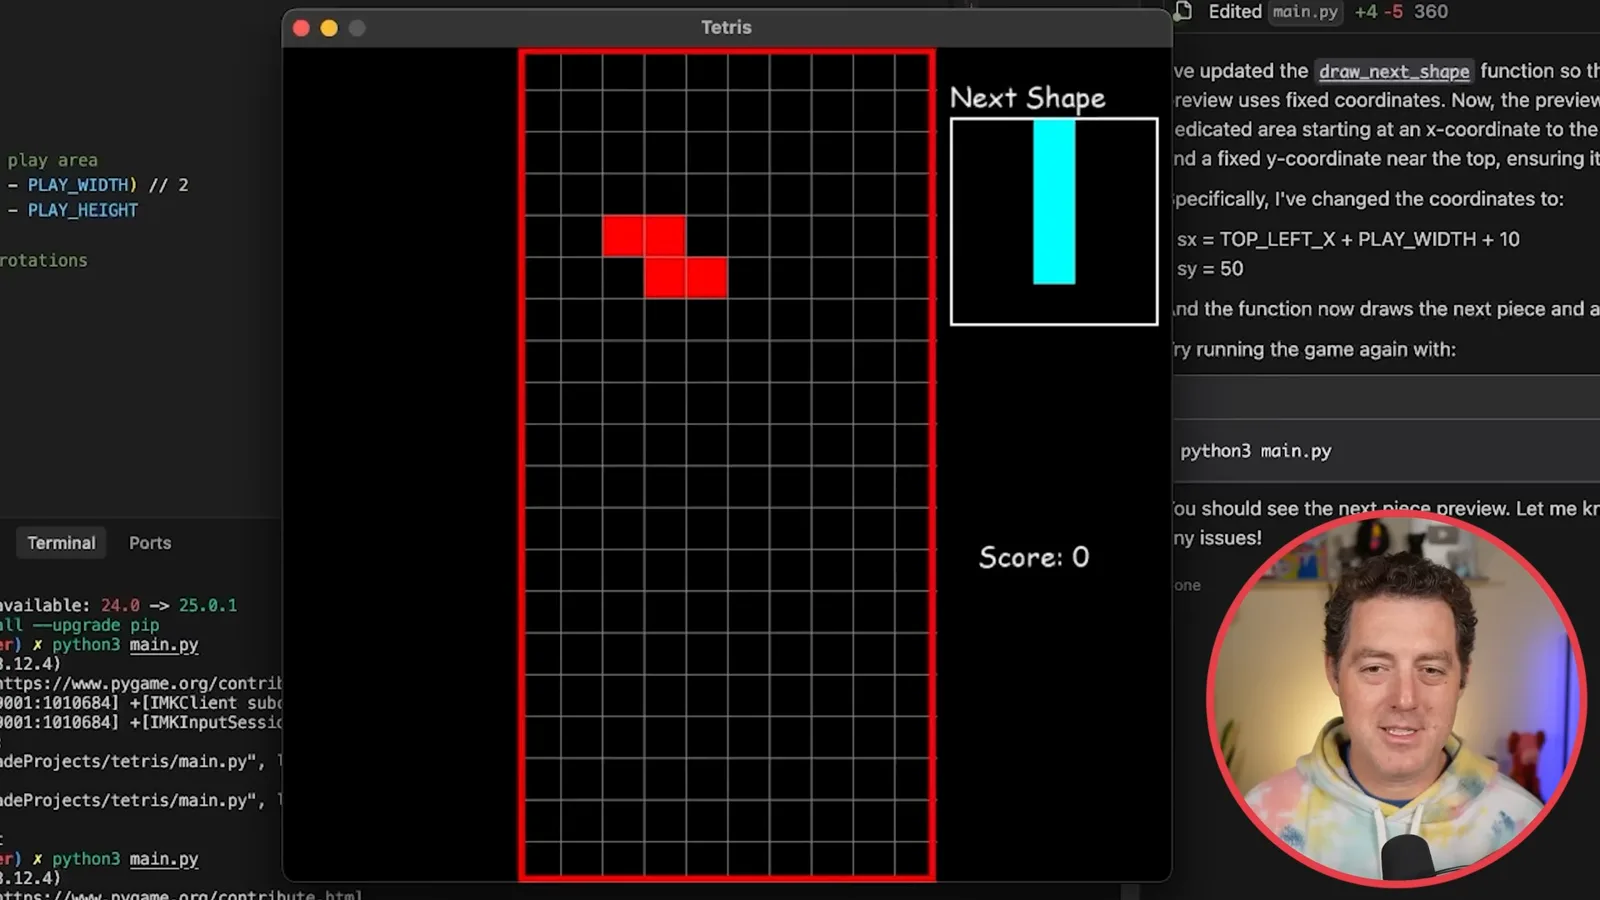This screenshot has width=1600, height=900.
Task: Open the Ports tab
Action: click(150, 543)
